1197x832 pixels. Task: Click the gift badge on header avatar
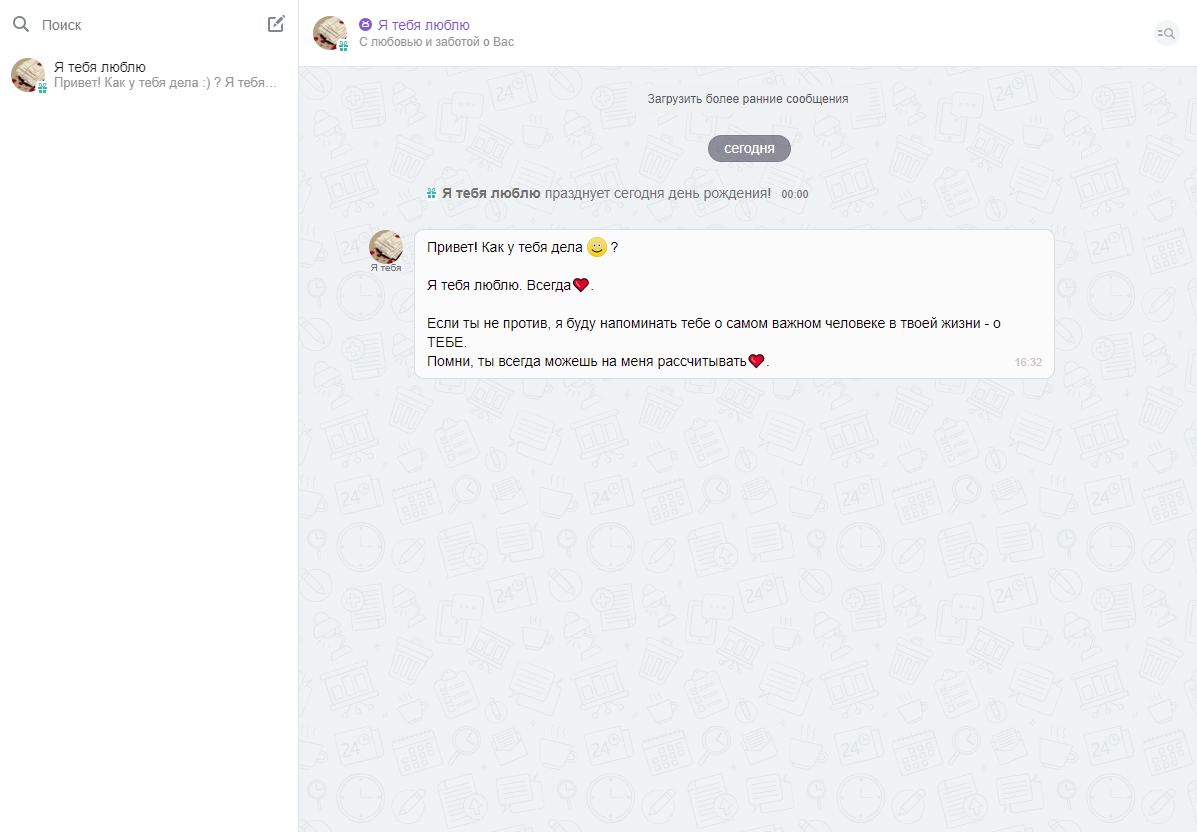343,46
